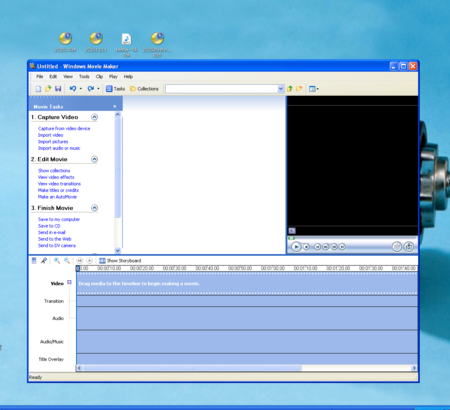Image resolution: width=450 pixels, height=410 pixels.
Task: Open the Set Audio Levels tool
Action: pos(34,261)
